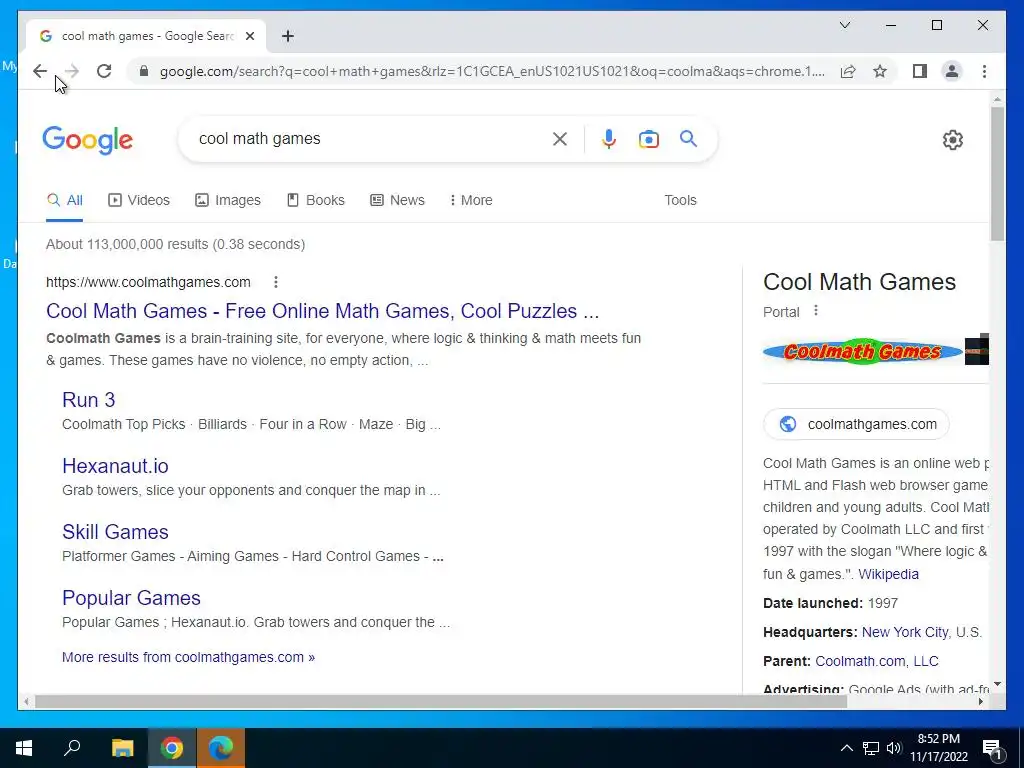Open File Explorer from the taskbar
The width and height of the screenshot is (1024, 768).
(x=122, y=748)
